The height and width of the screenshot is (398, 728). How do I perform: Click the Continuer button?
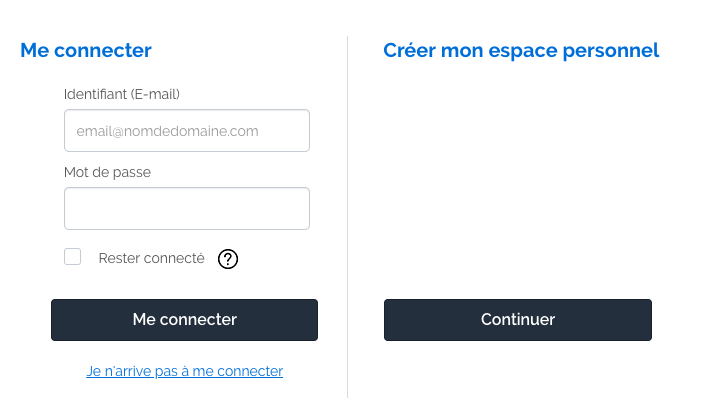coord(518,320)
